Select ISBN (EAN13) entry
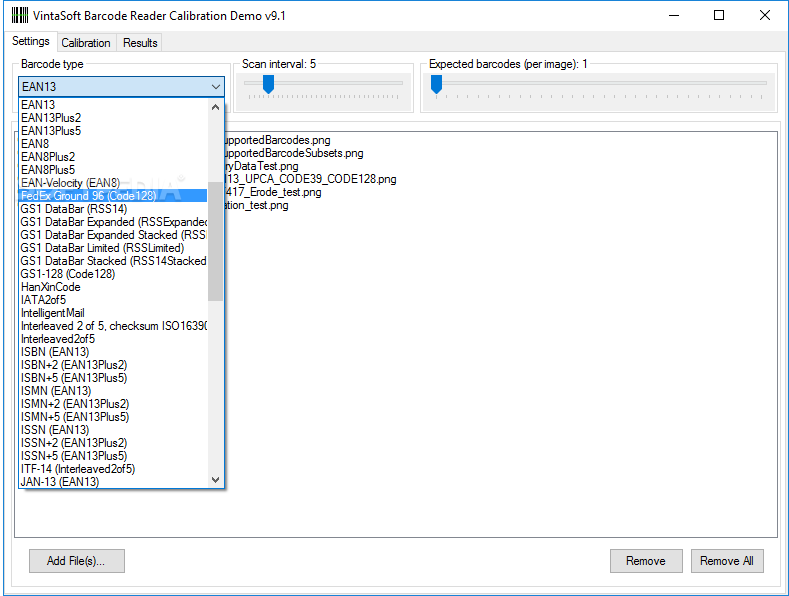 [x=113, y=352]
